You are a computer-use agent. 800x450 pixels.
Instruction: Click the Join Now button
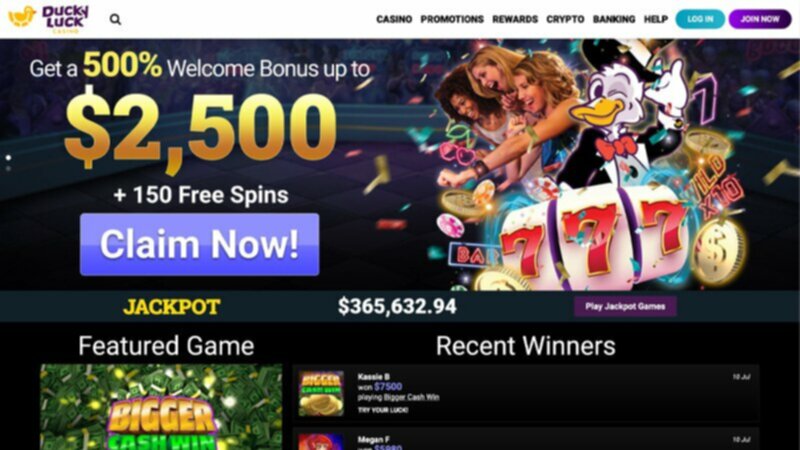point(760,19)
